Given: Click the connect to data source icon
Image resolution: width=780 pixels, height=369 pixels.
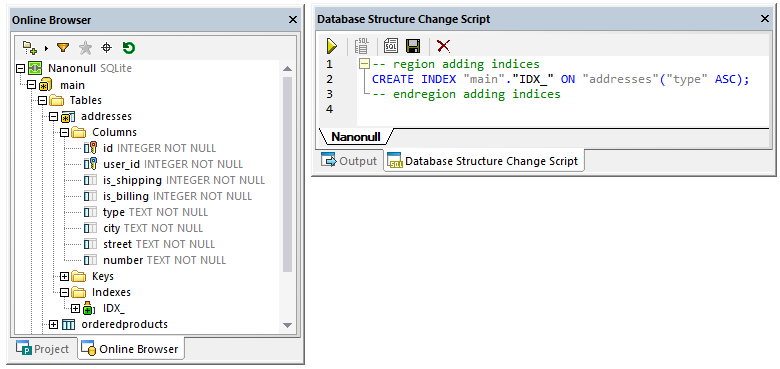Looking at the screenshot, I should 30,48.
